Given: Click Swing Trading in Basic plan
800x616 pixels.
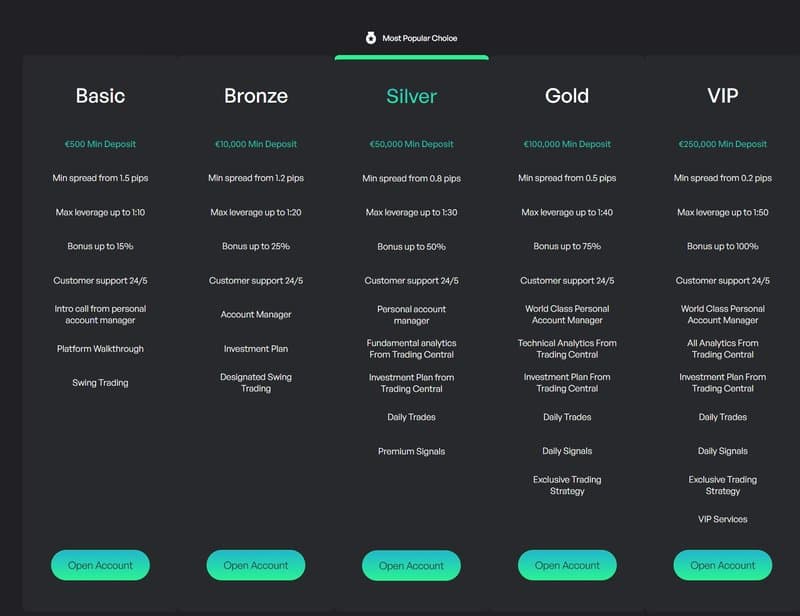Looking at the screenshot, I should click(x=101, y=383).
